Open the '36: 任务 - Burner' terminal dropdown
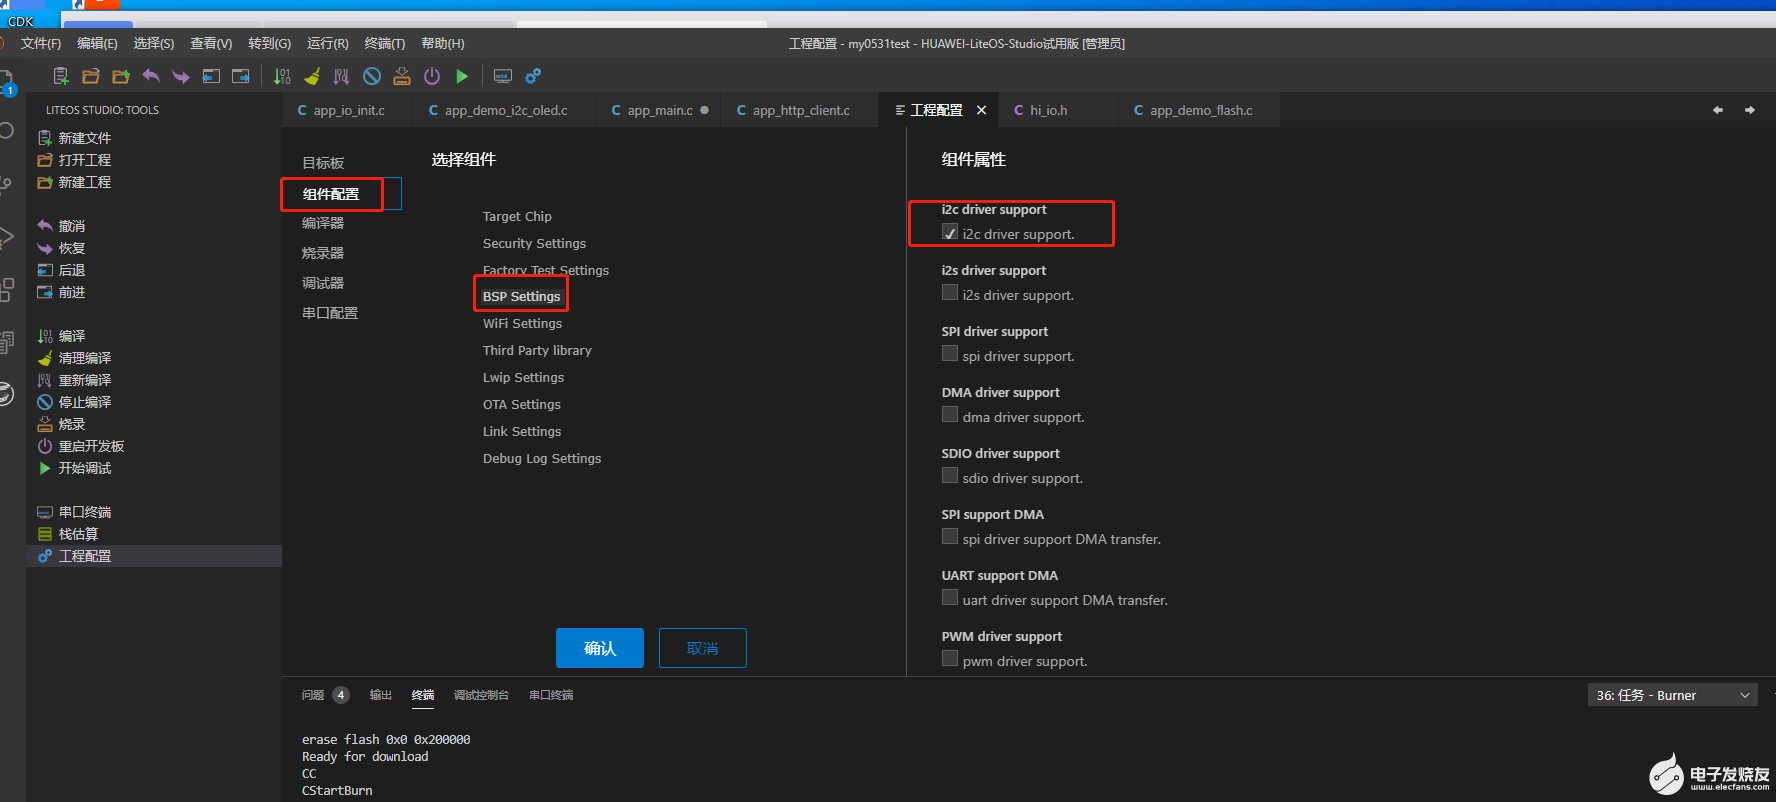The width and height of the screenshot is (1776, 802). (x=1673, y=695)
